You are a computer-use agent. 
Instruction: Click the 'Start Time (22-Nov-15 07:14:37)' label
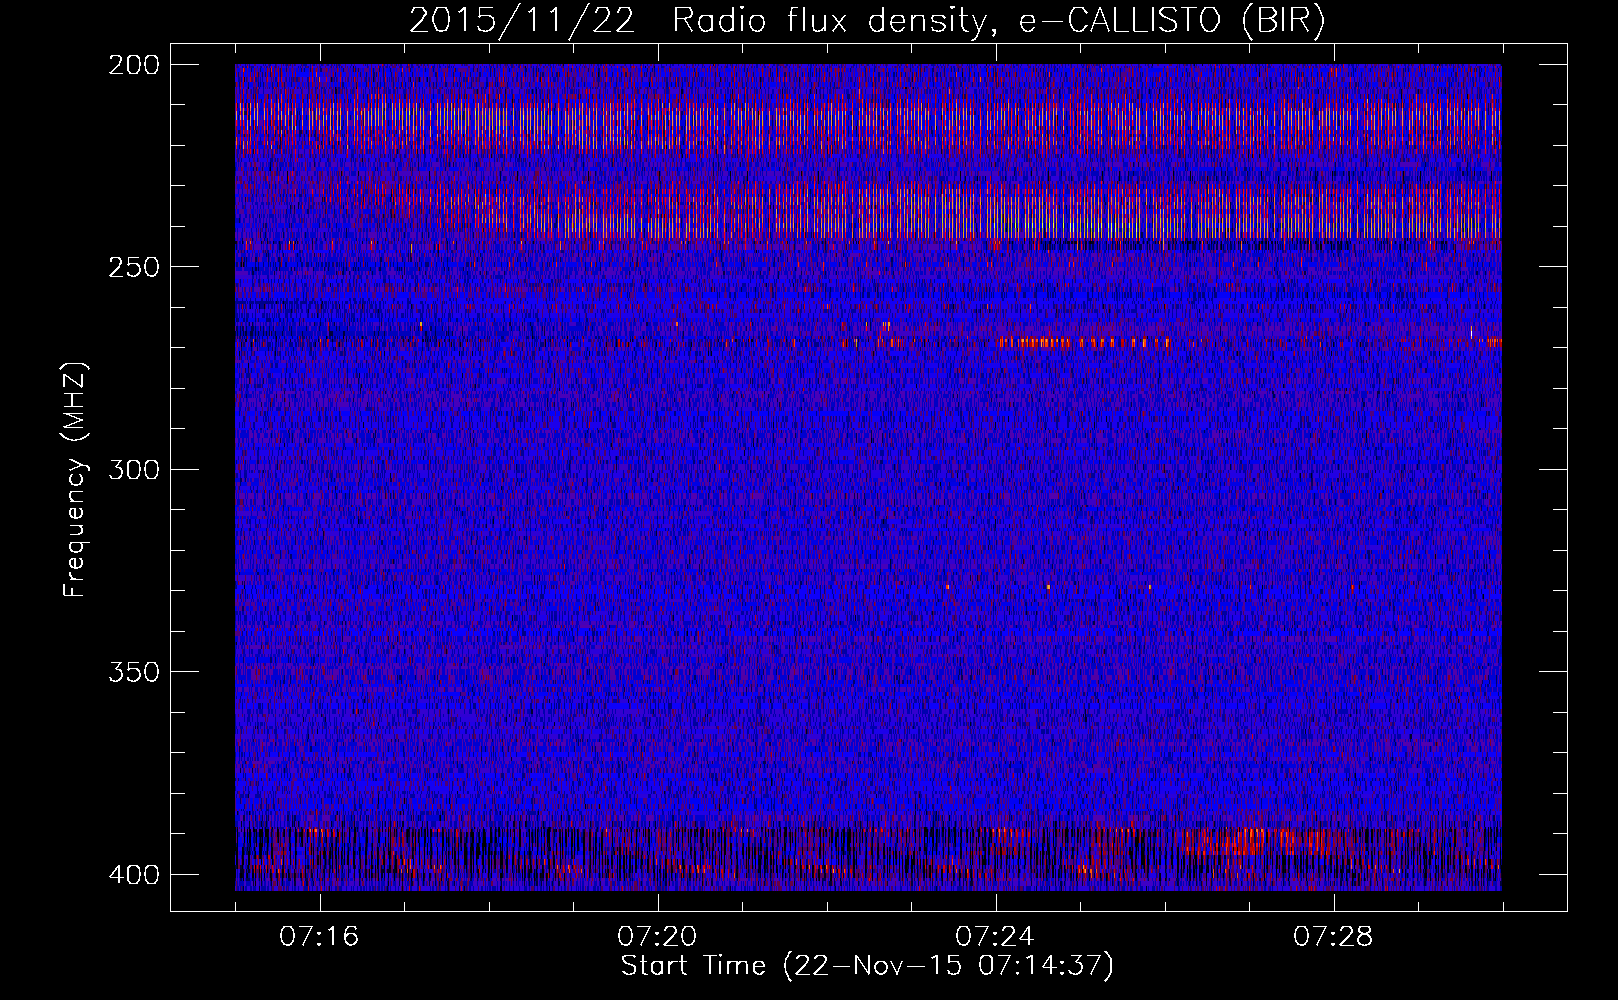pos(867,966)
